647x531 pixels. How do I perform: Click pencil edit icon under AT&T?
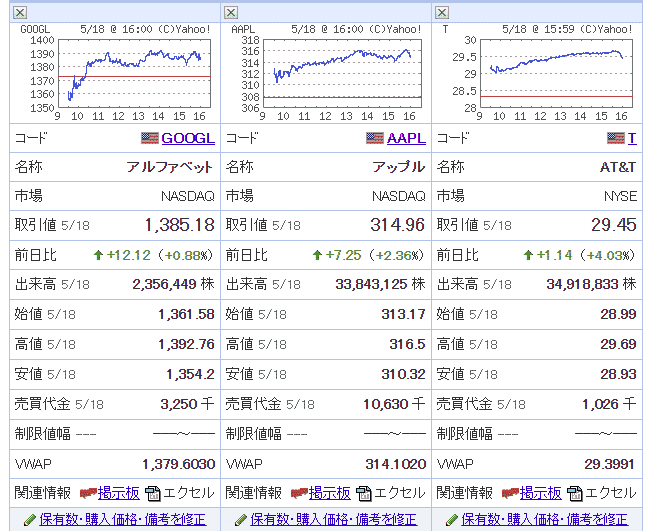pyautogui.click(x=452, y=520)
